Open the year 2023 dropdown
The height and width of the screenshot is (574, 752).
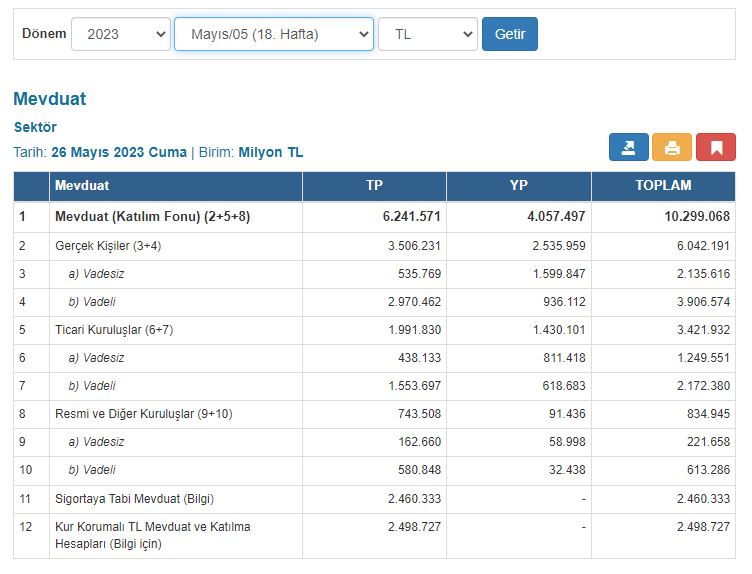point(121,34)
